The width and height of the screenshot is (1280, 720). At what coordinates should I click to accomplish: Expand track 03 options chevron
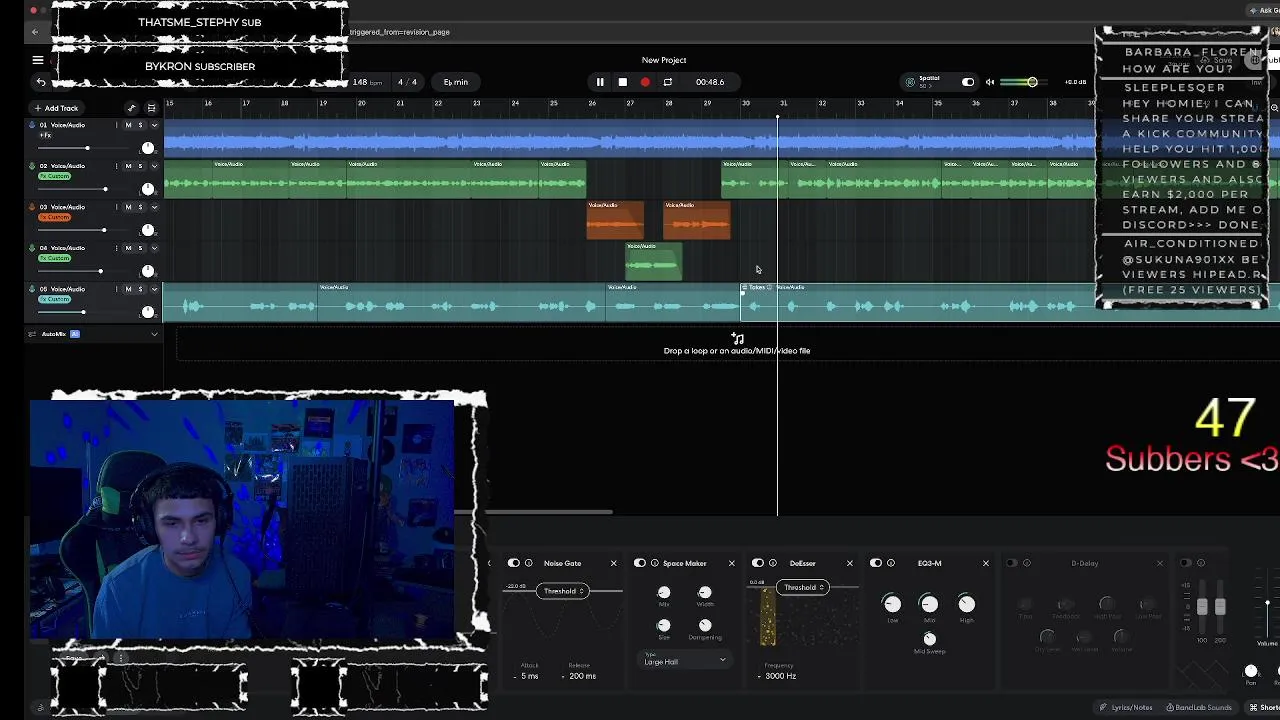[154, 207]
